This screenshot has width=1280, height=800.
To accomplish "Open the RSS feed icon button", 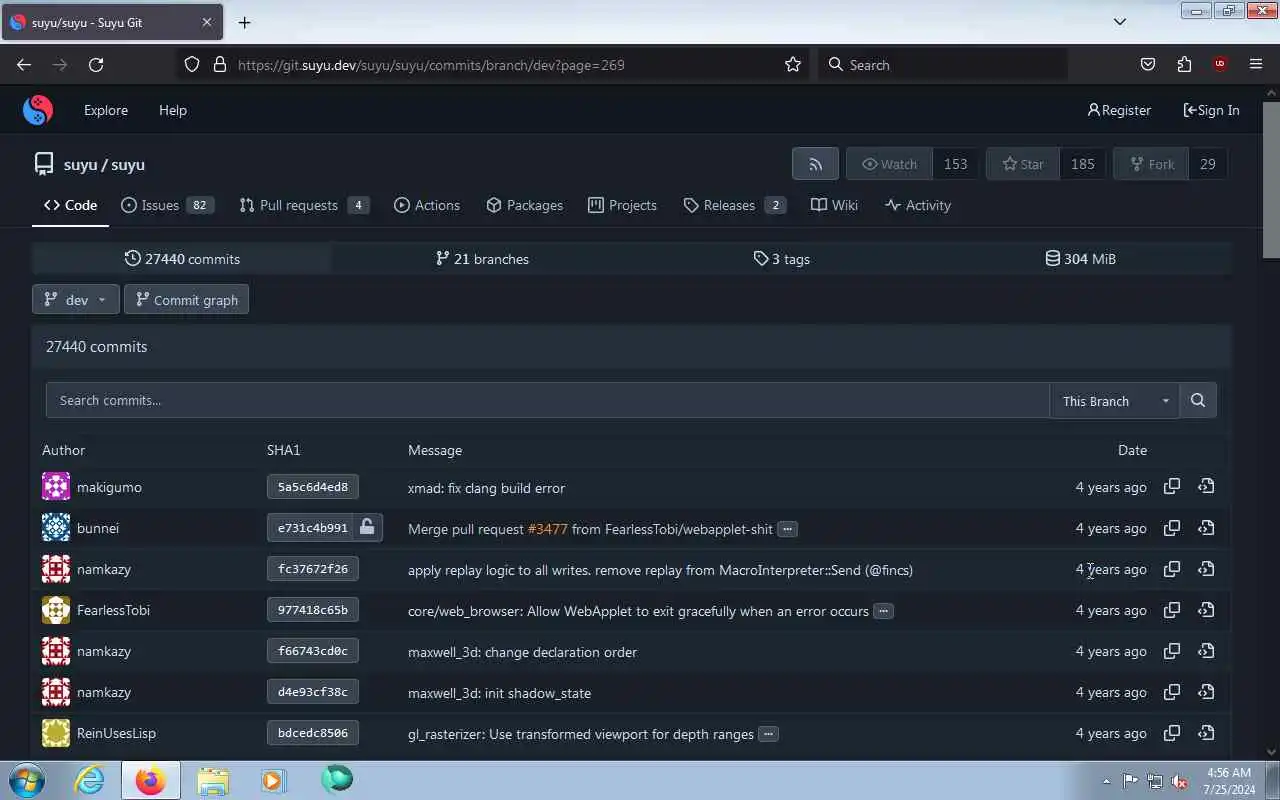I will [815, 164].
